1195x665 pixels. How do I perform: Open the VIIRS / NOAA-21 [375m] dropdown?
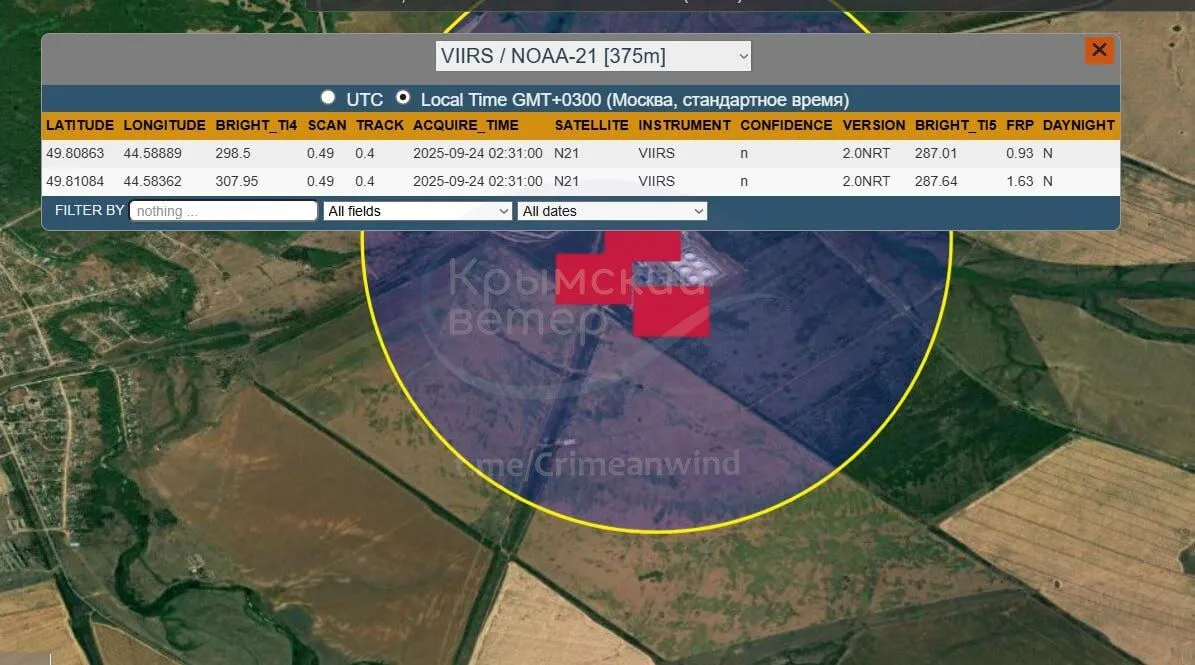(593, 56)
